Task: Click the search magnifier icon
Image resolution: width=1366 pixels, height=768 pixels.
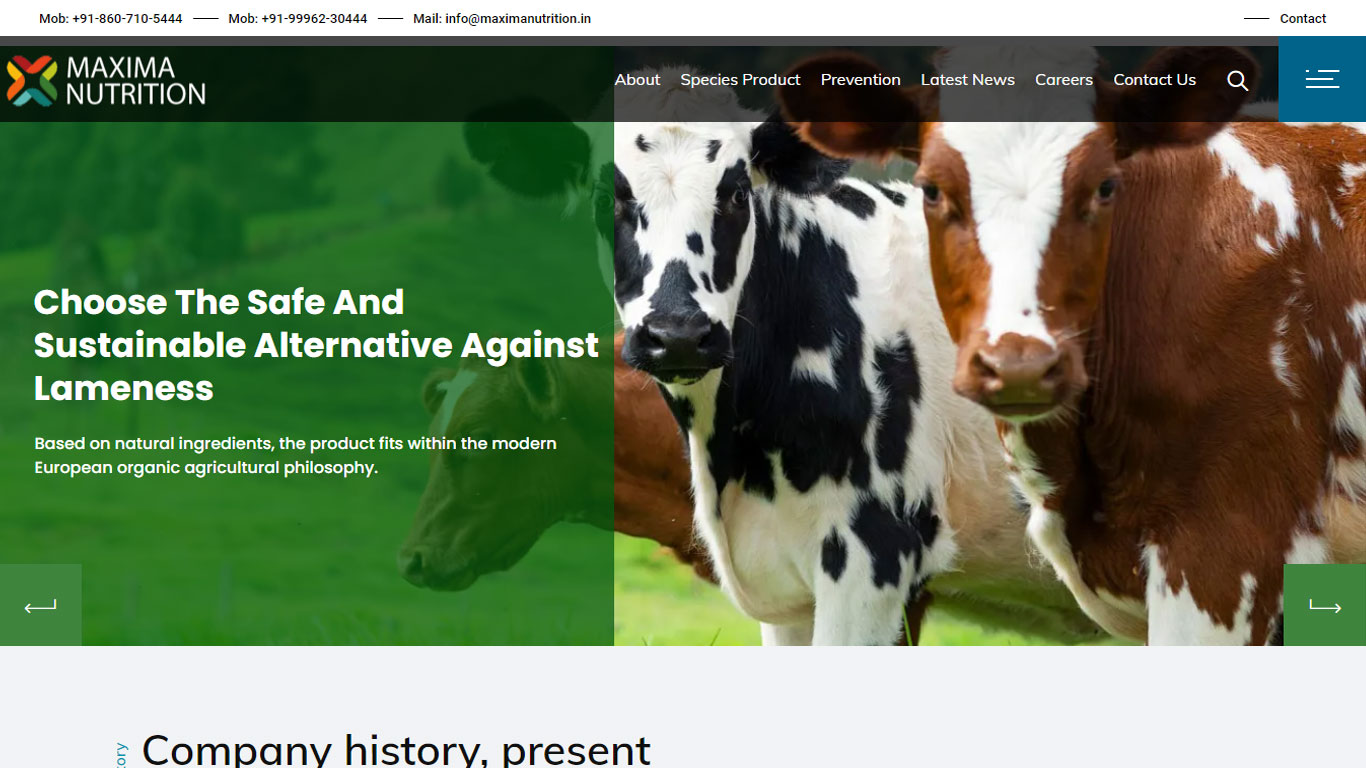Action: point(1238,80)
